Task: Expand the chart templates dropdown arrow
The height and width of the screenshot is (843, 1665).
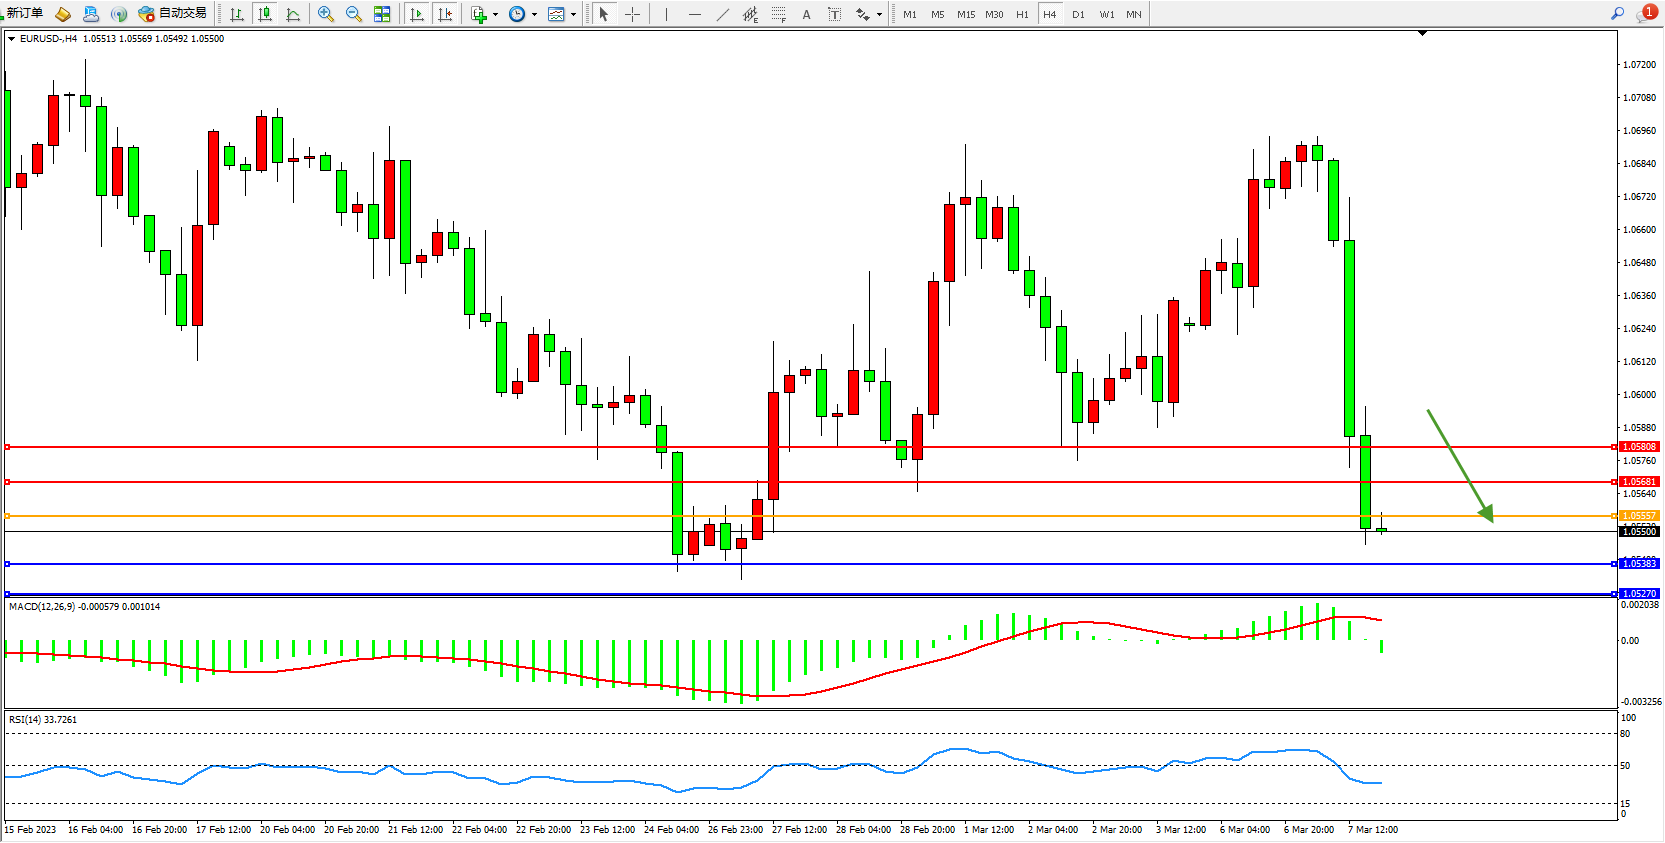Action: point(573,14)
